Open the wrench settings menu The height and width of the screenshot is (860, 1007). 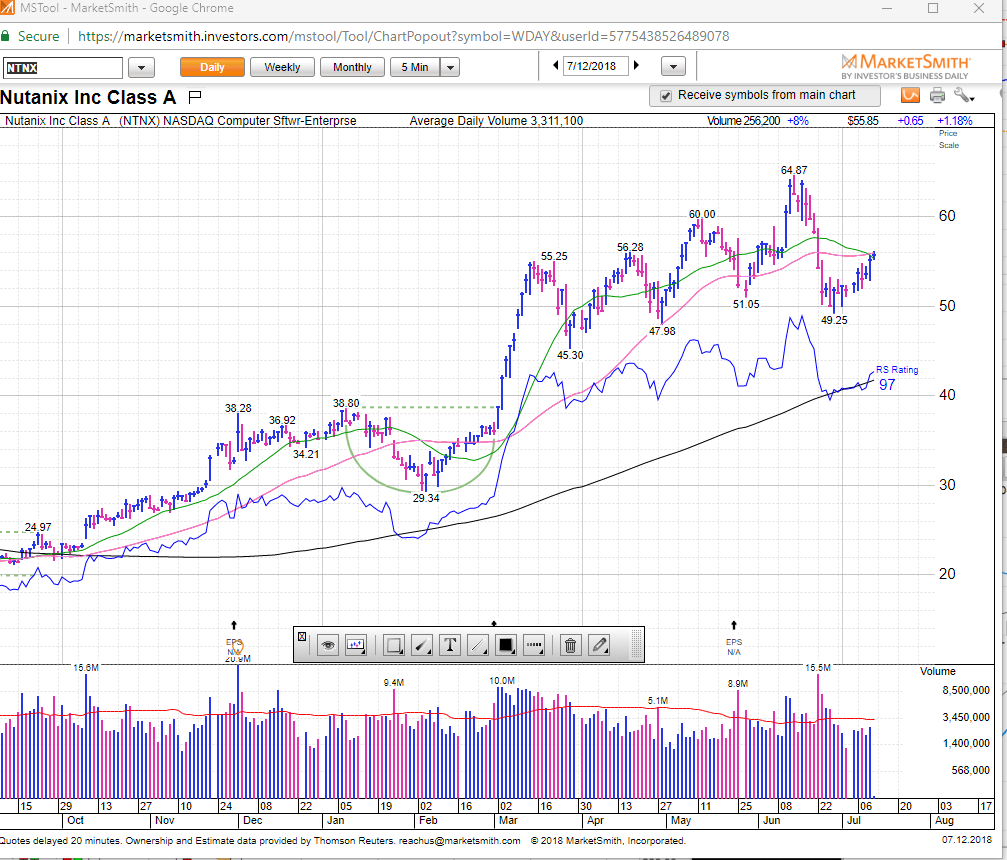tap(964, 96)
